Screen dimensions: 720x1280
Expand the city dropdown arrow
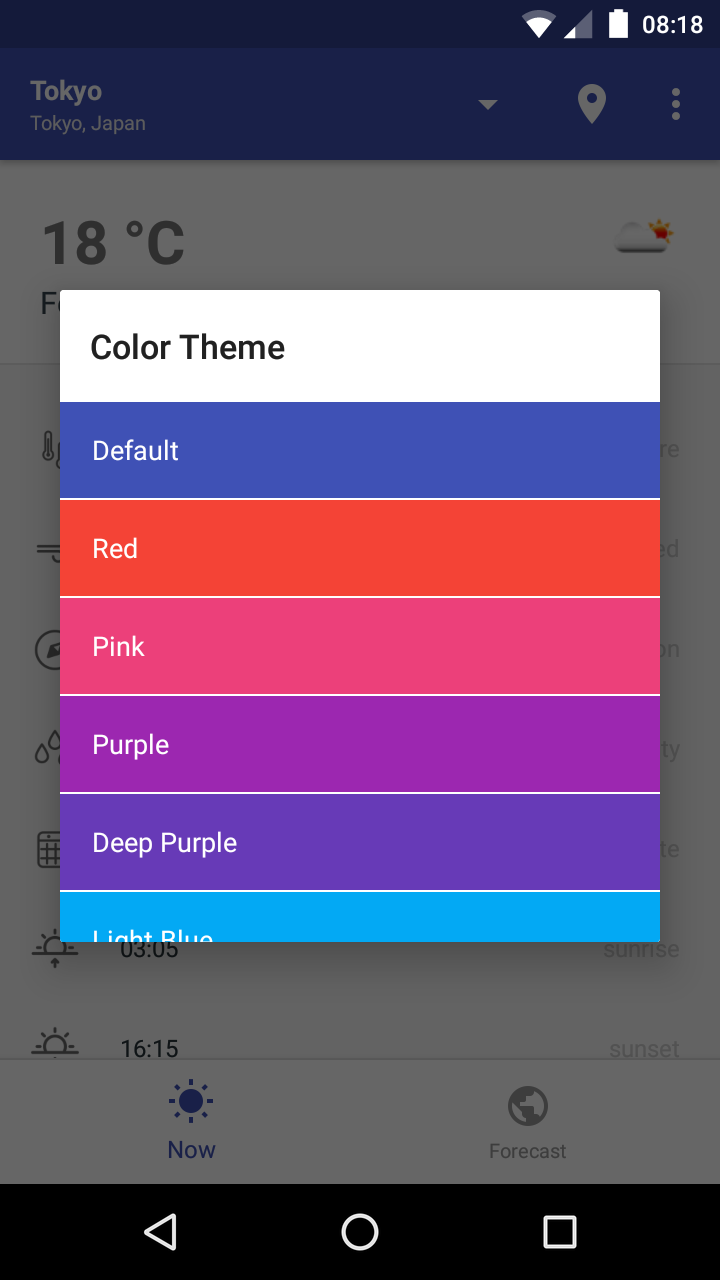[x=488, y=104]
